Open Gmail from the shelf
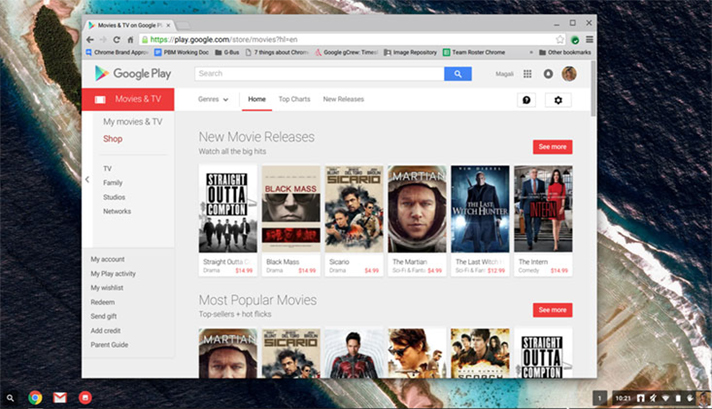This screenshot has width=712, height=409. coord(60,398)
